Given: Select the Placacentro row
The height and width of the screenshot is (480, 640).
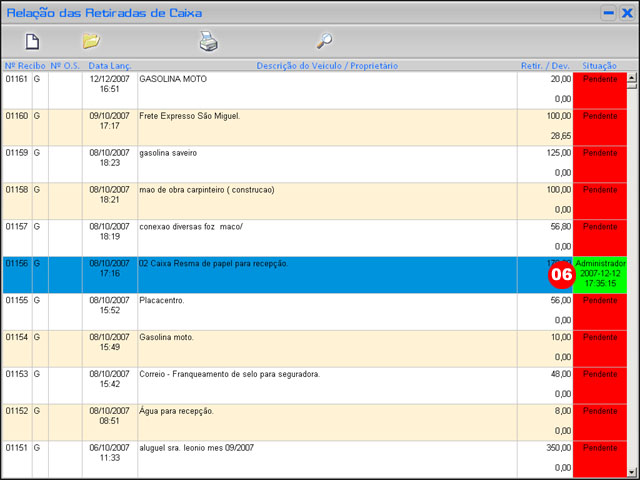Looking at the screenshot, I should coord(300,310).
